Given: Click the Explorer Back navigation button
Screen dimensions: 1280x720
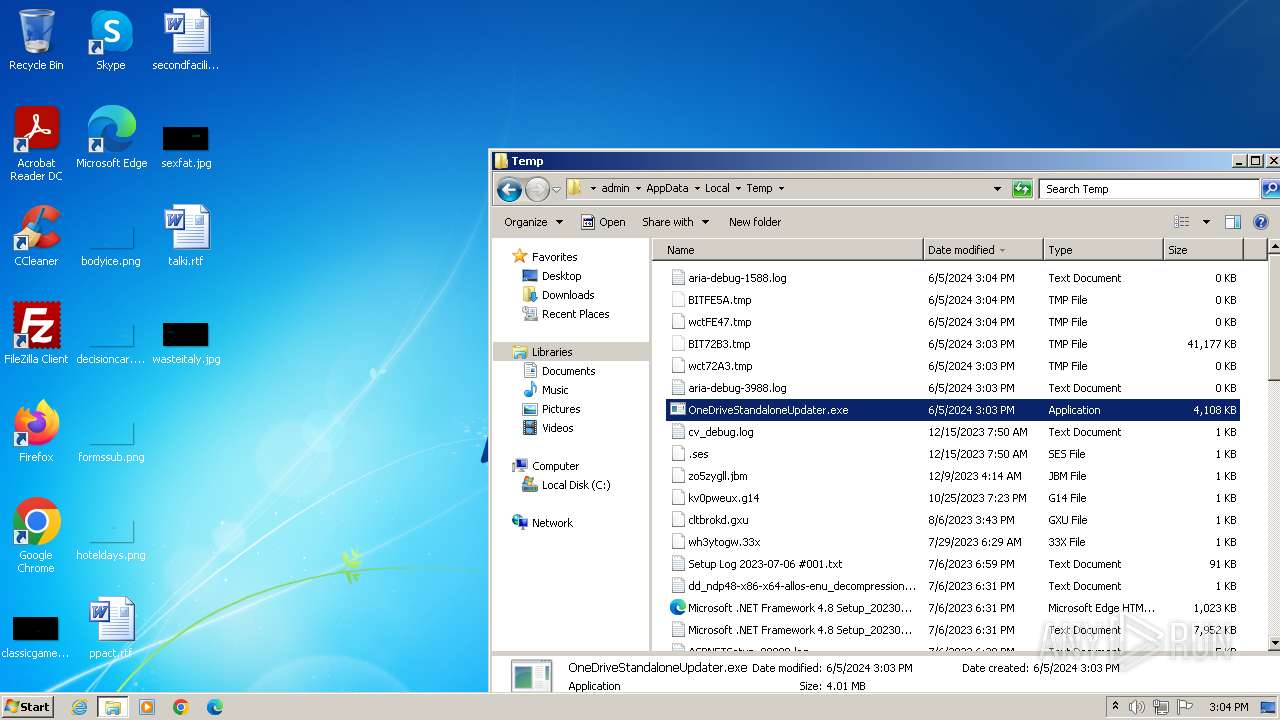Looking at the screenshot, I should 509,189.
